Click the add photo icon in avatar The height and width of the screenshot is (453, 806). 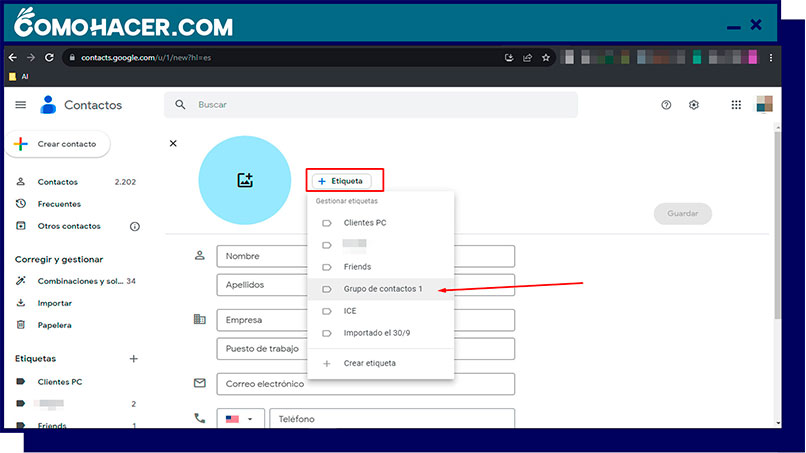244,180
